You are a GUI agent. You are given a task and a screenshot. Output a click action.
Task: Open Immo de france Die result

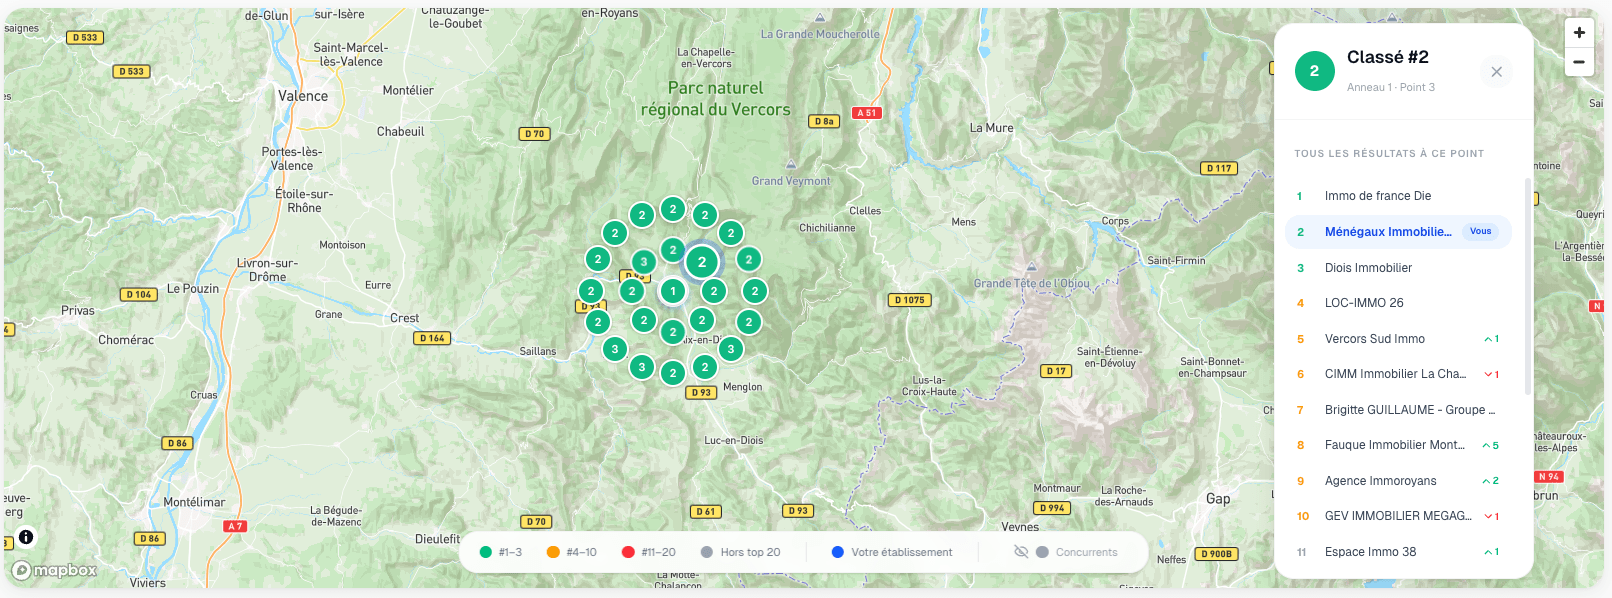pyautogui.click(x=1378, y=196)
